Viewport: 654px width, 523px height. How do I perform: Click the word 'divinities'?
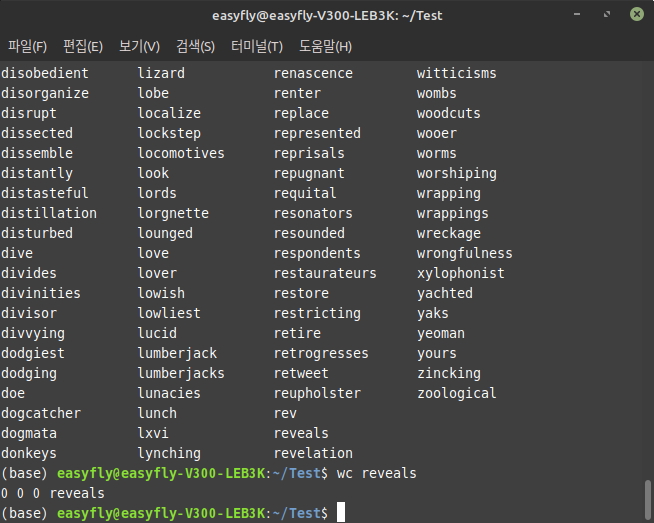point(40,294)
